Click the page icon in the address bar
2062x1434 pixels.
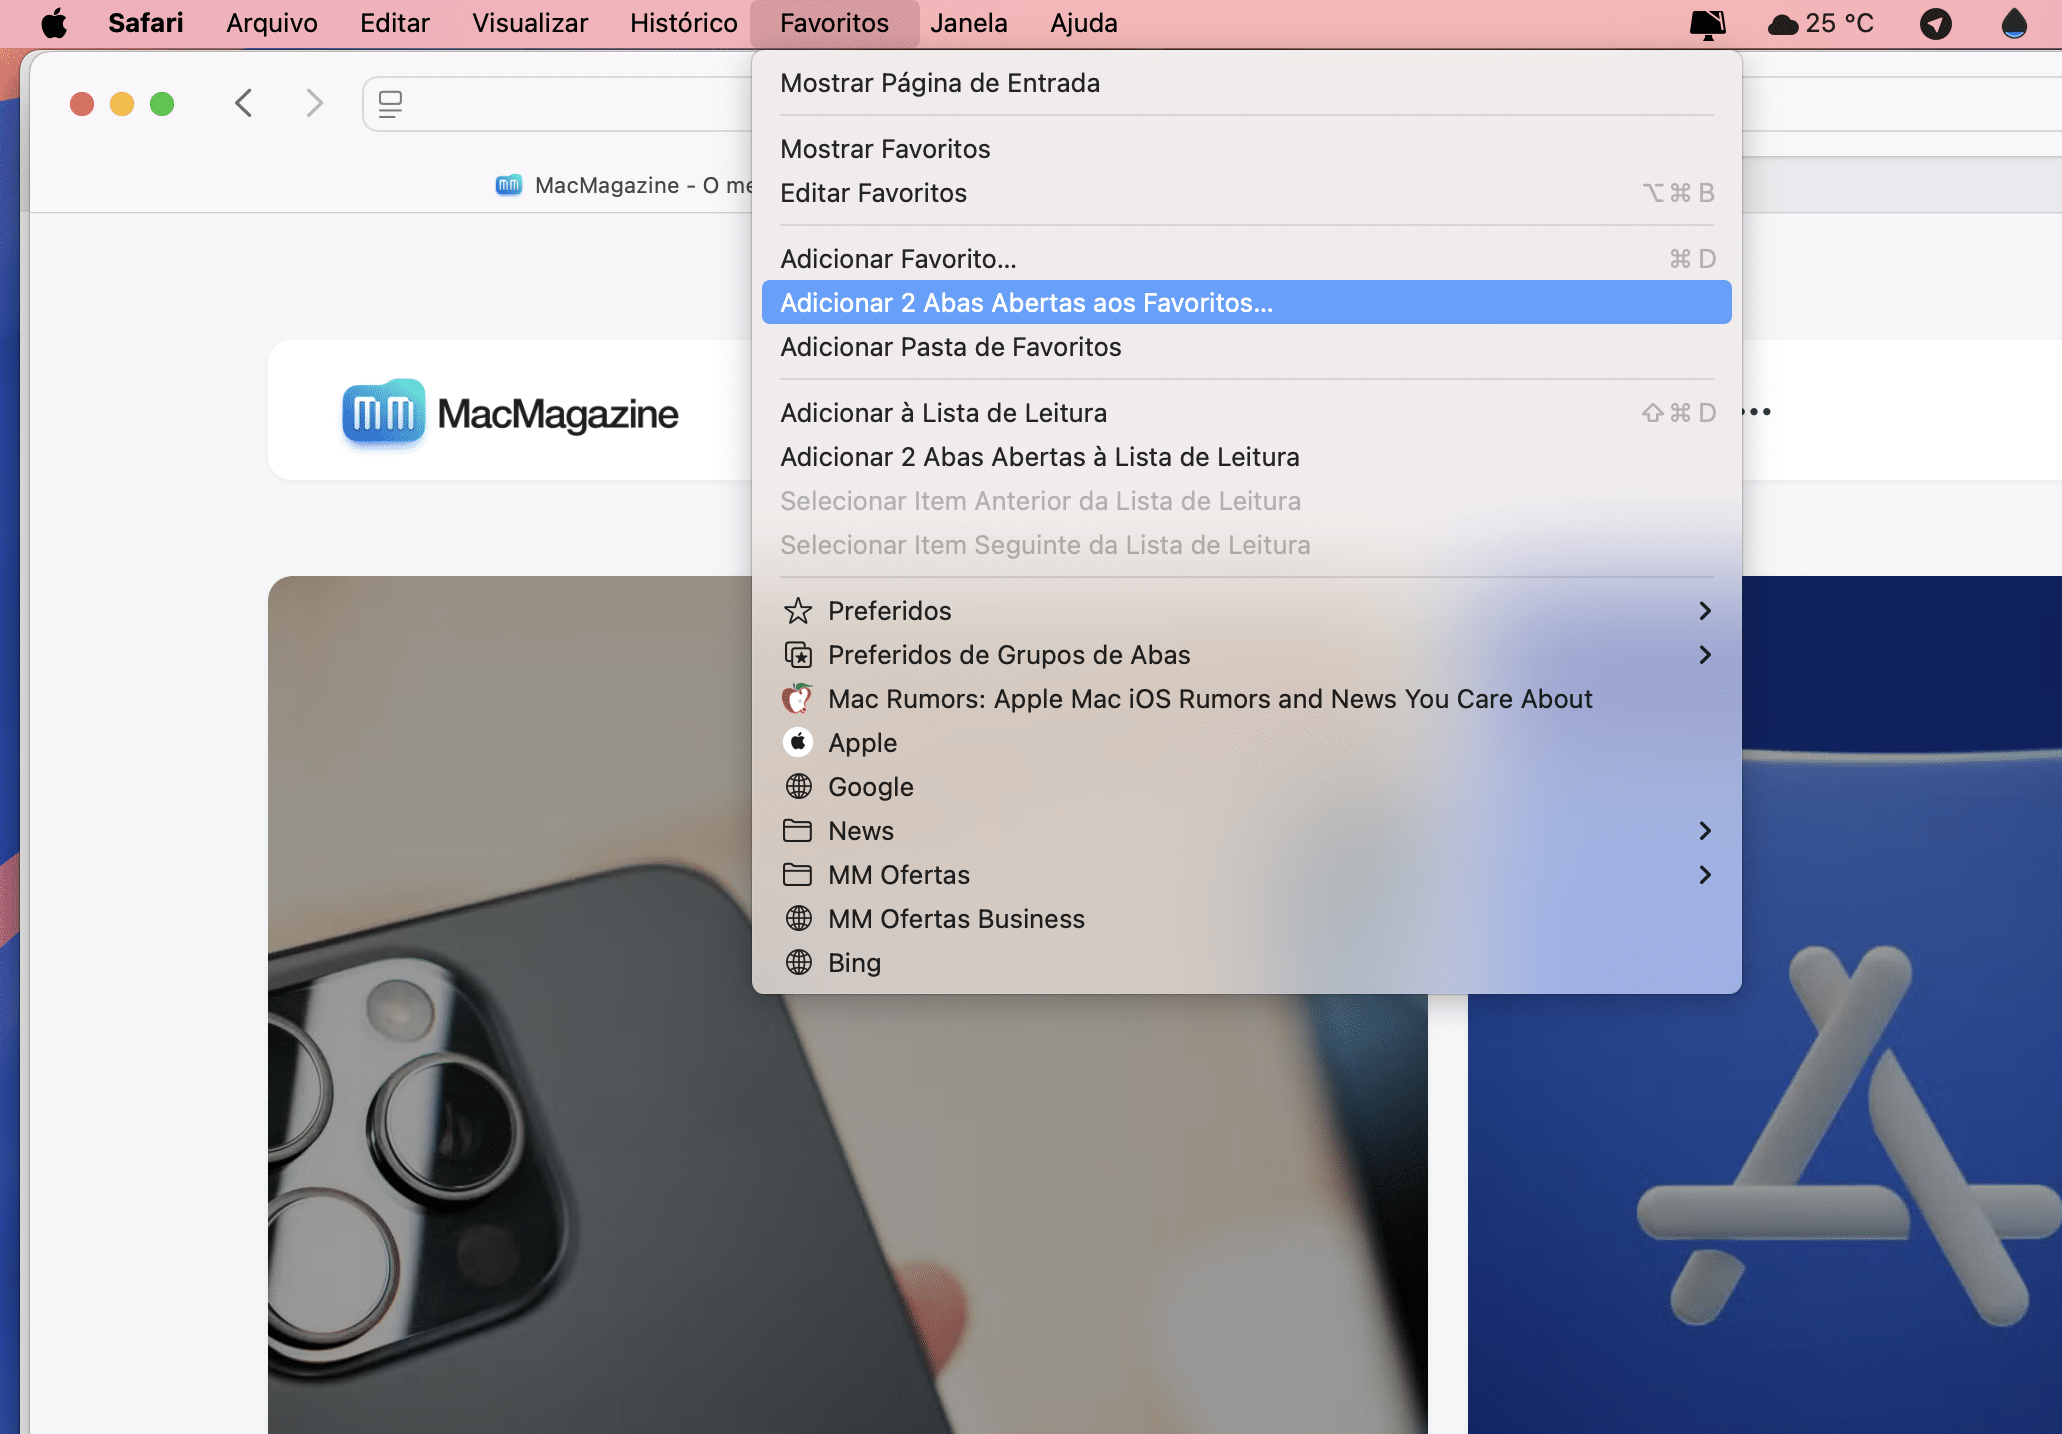pos(390,104)
